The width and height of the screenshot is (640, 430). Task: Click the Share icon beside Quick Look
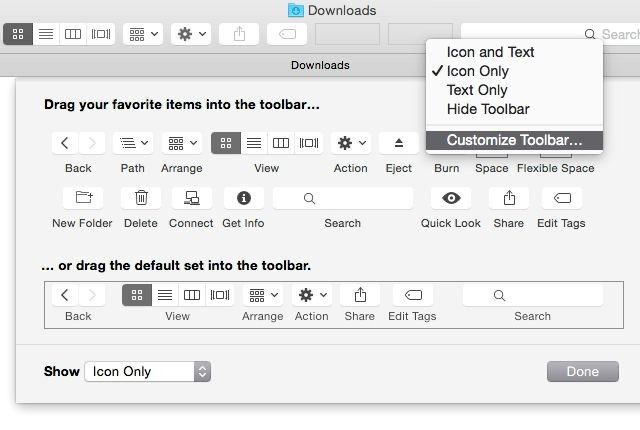point(509,198)
